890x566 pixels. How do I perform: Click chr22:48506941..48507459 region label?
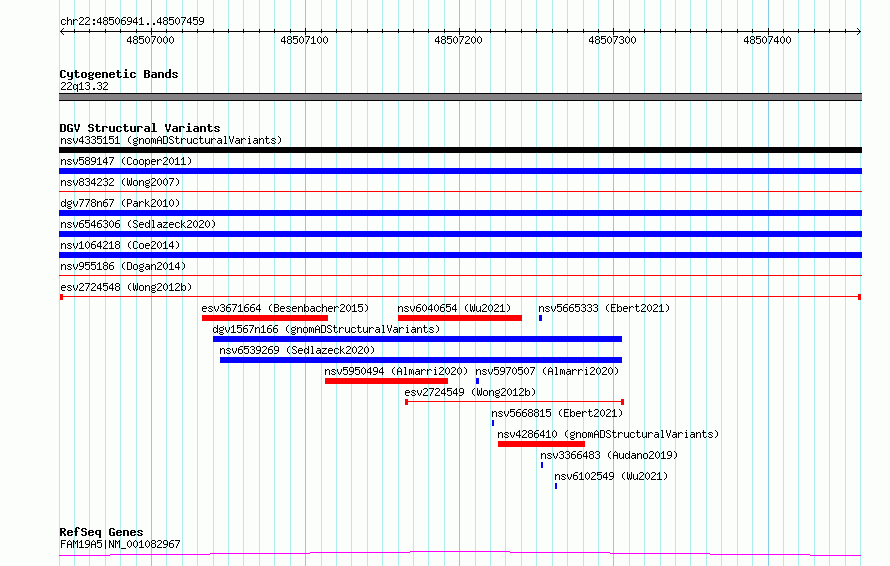(x=132, y=22)
